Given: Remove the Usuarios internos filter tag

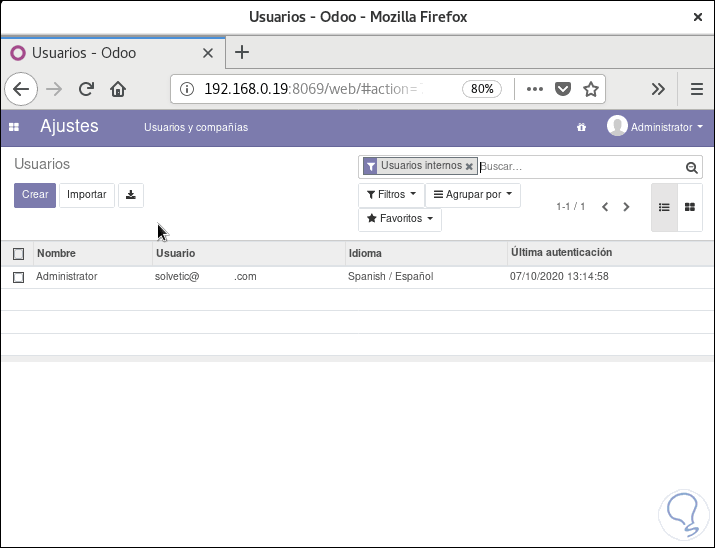Looking at the screenshot, I should click(469, 166).
